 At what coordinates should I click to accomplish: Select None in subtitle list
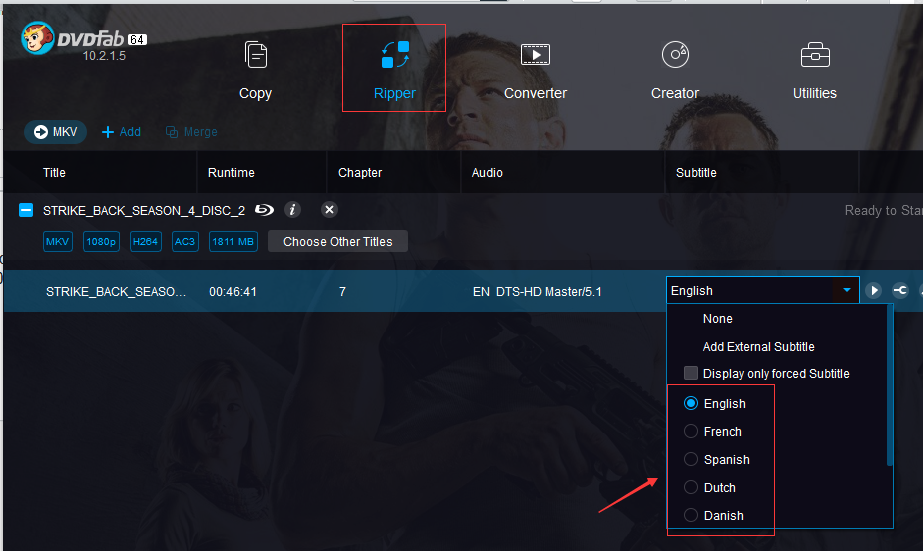(718, 318)
